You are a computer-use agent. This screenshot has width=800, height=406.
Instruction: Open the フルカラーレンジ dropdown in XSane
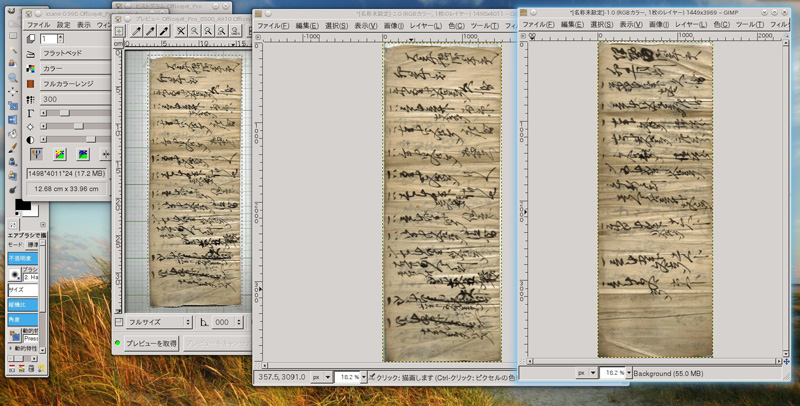[x=74, y=84]
